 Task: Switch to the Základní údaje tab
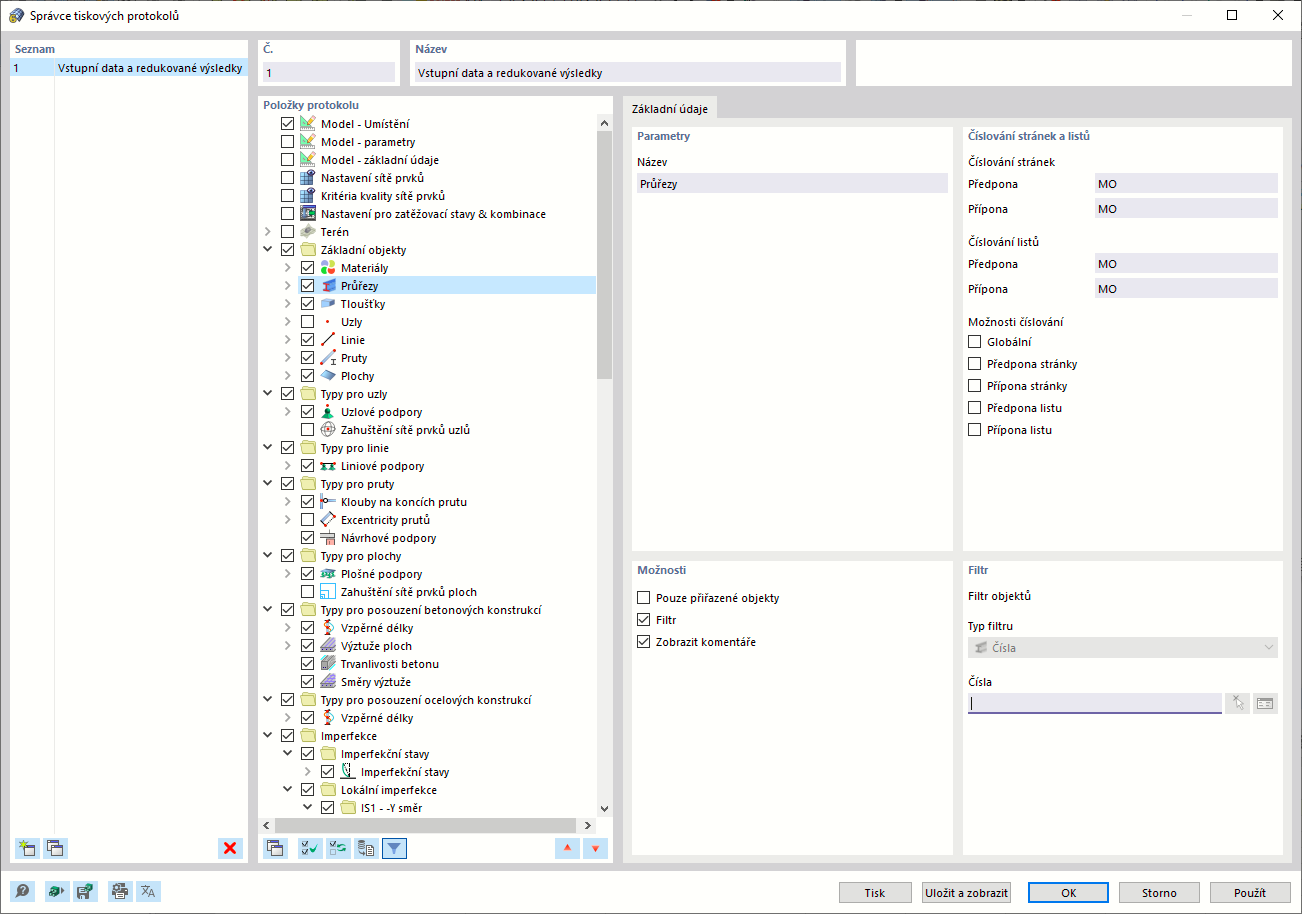click(670, 108)
